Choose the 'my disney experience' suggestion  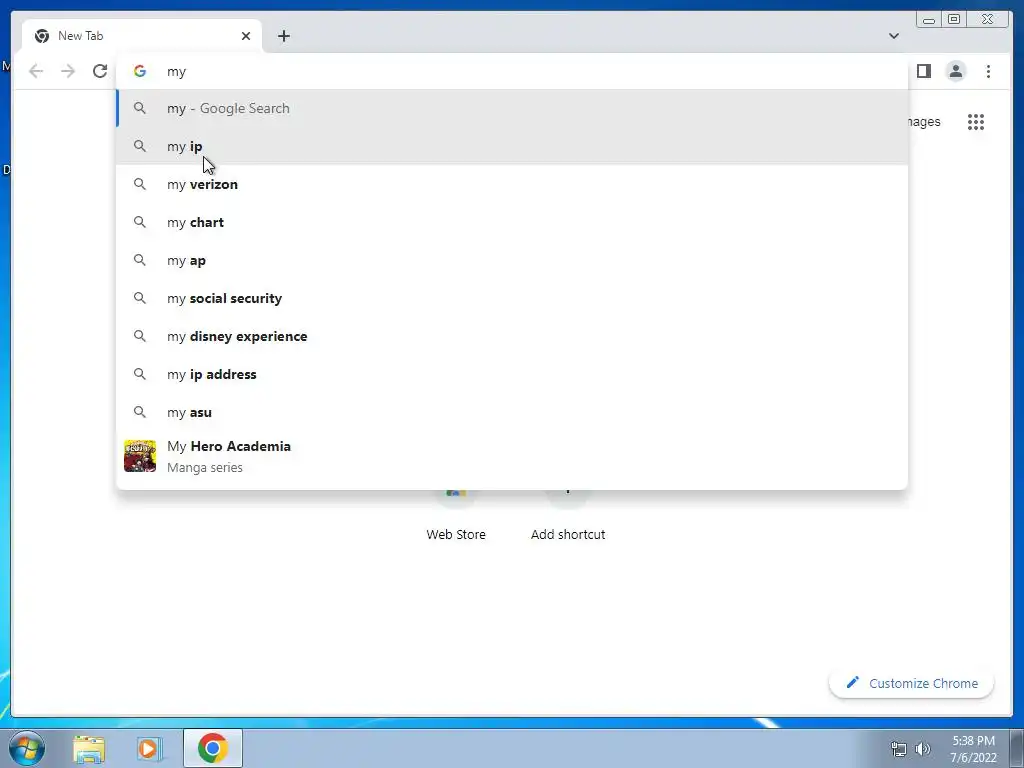tap(512, 336)
